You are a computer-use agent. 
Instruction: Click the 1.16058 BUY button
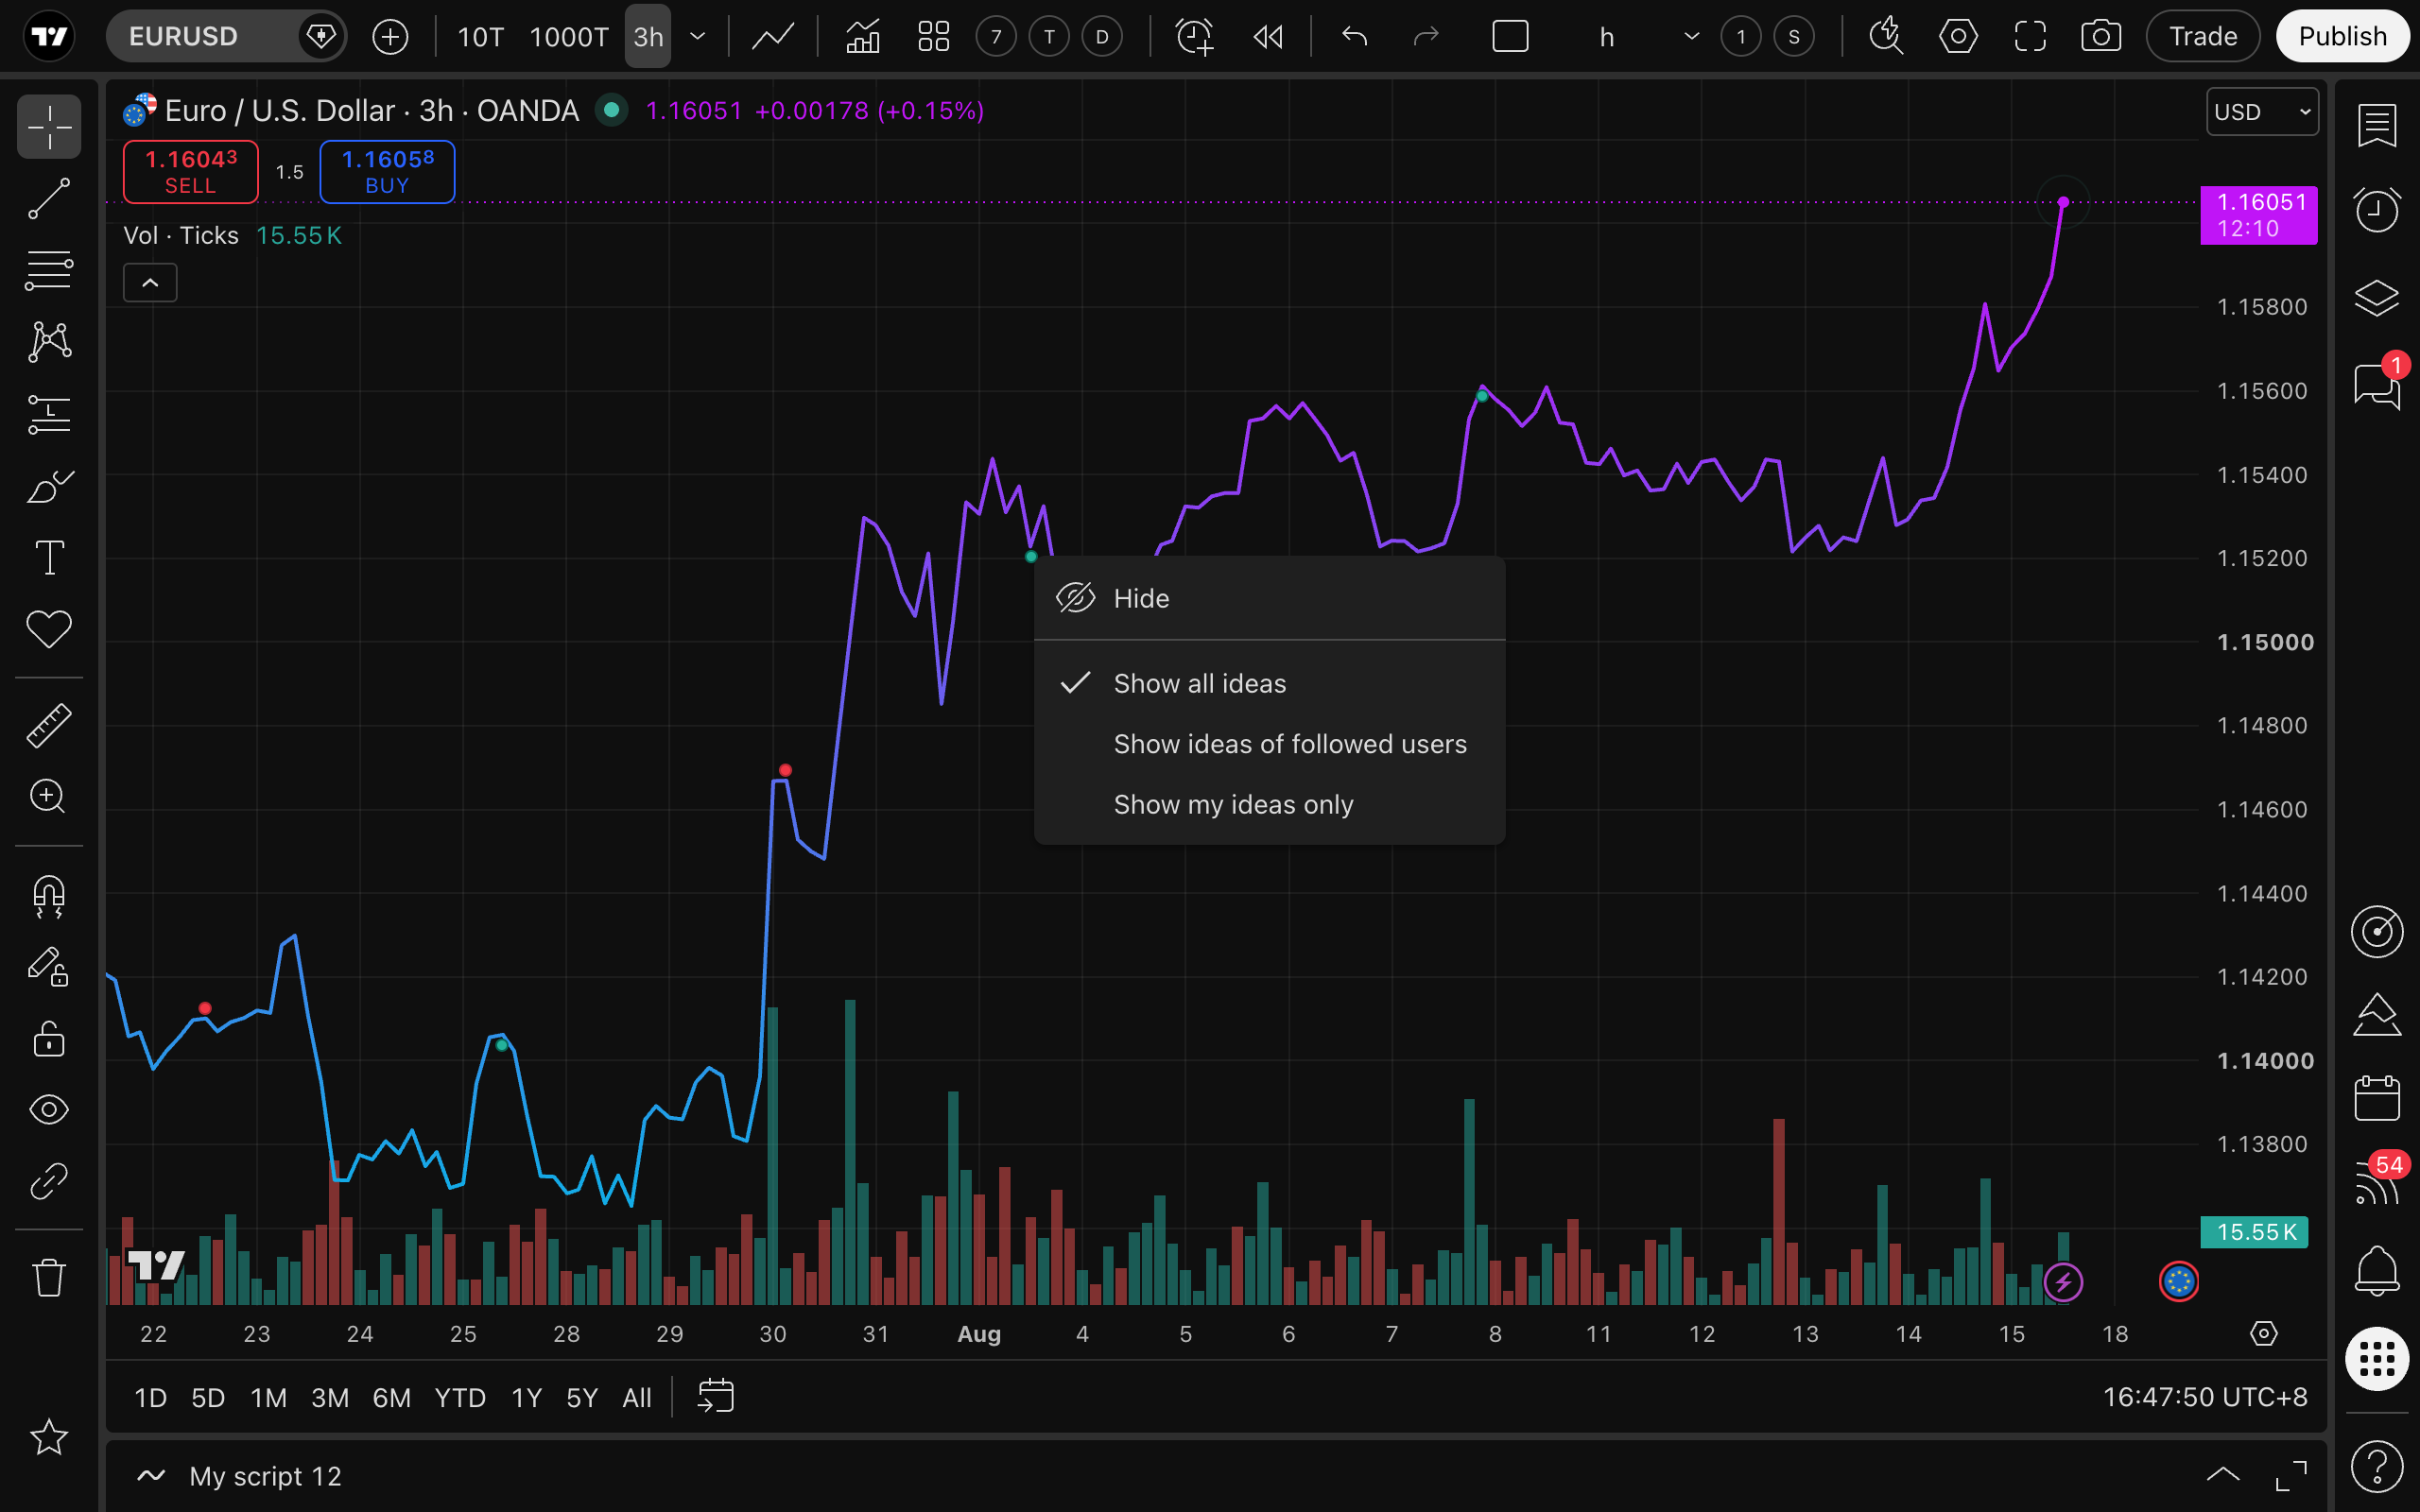click(387, 172)
